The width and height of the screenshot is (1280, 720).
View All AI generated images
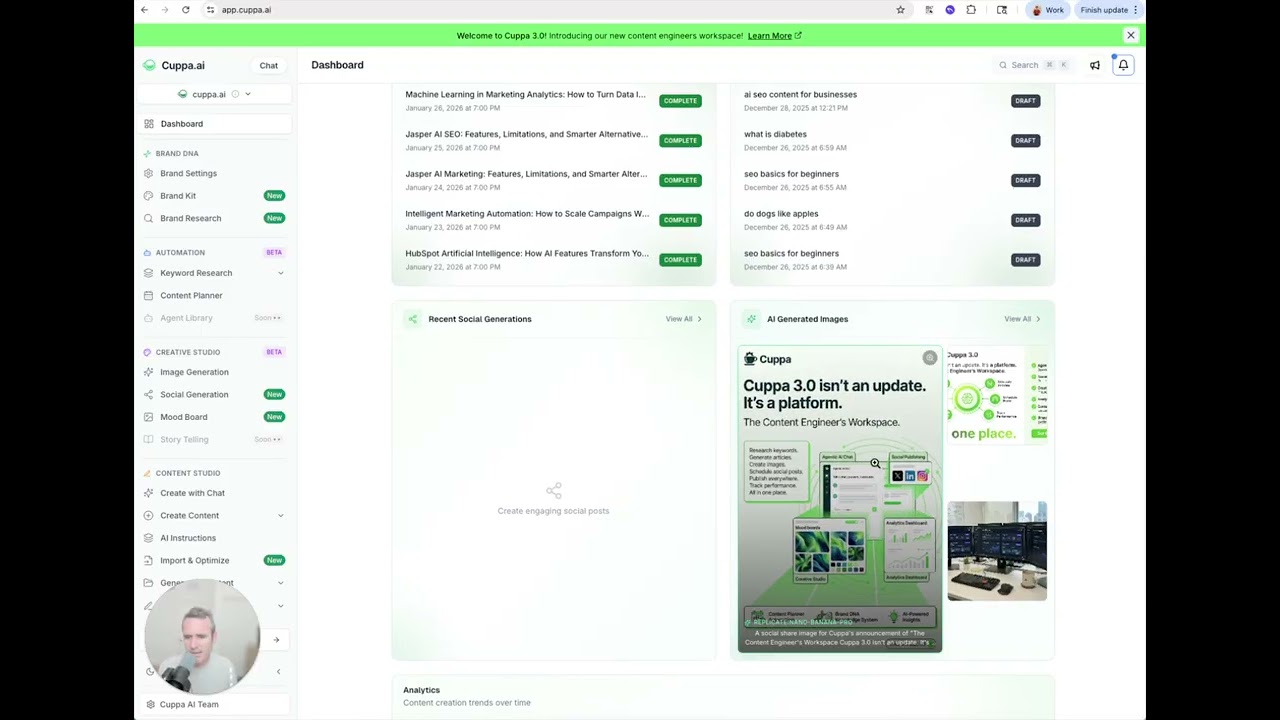(x=1022, y=319)
